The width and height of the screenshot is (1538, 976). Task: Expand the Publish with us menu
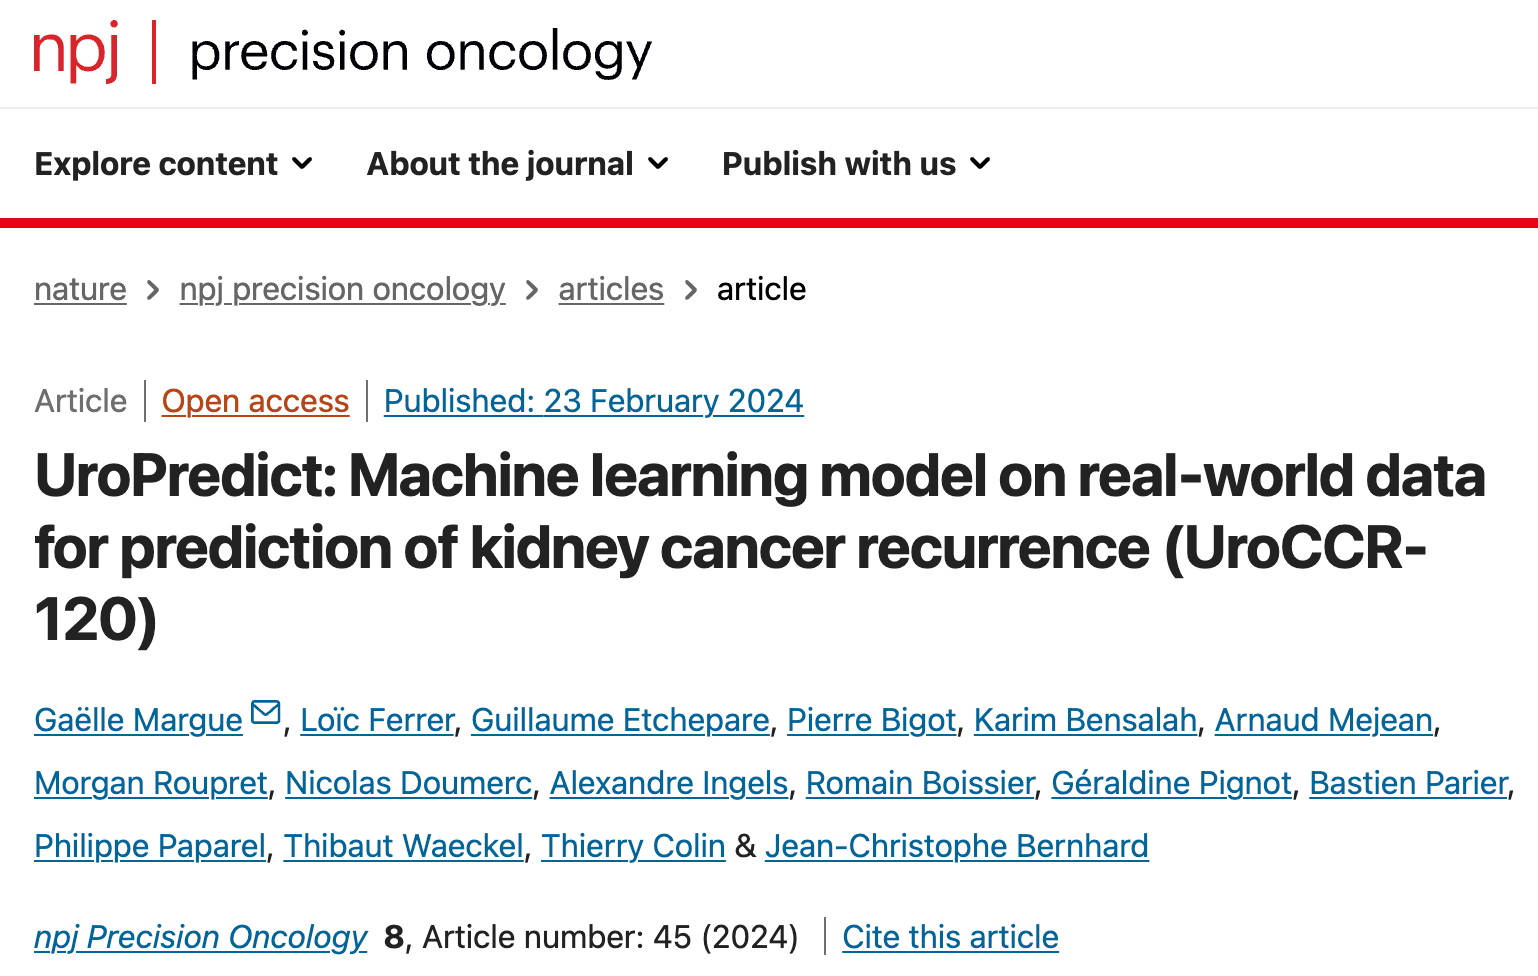coord(856,164)
